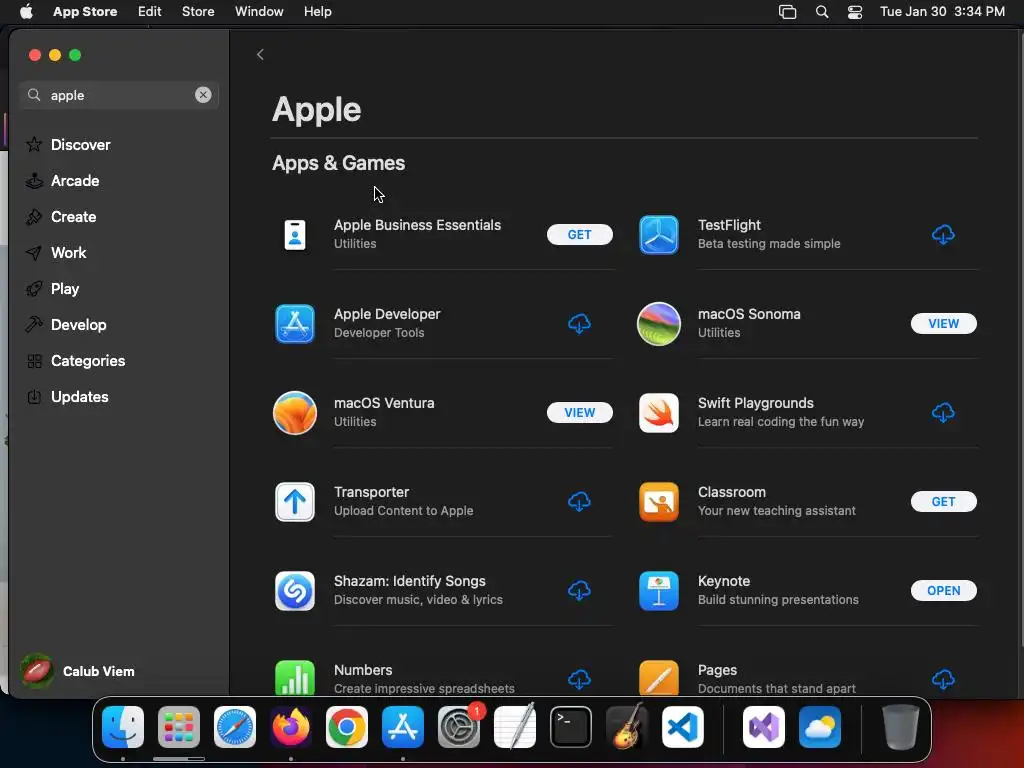Launch GarageBand from the Dock
Screen dimensions: 1024x768
tap(627, 727)
